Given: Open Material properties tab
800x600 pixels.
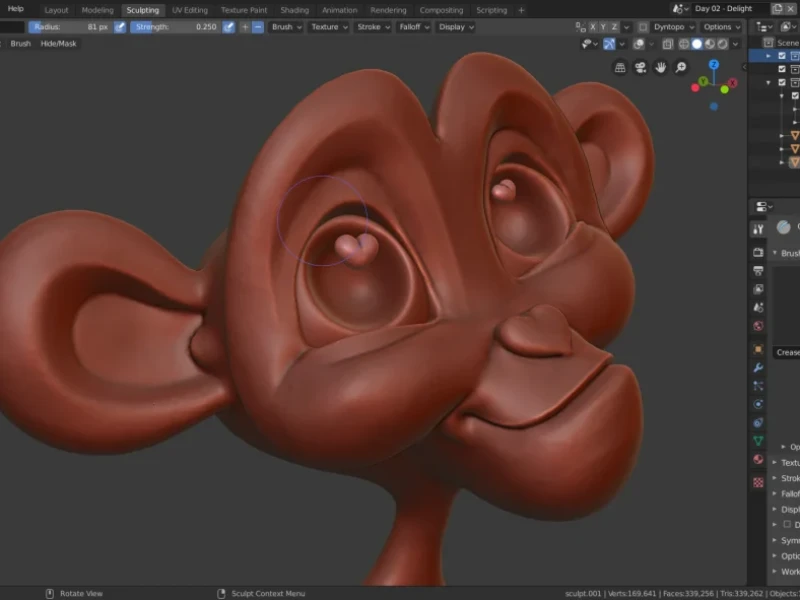Looking at the screenshot, I should pos(758,459).
